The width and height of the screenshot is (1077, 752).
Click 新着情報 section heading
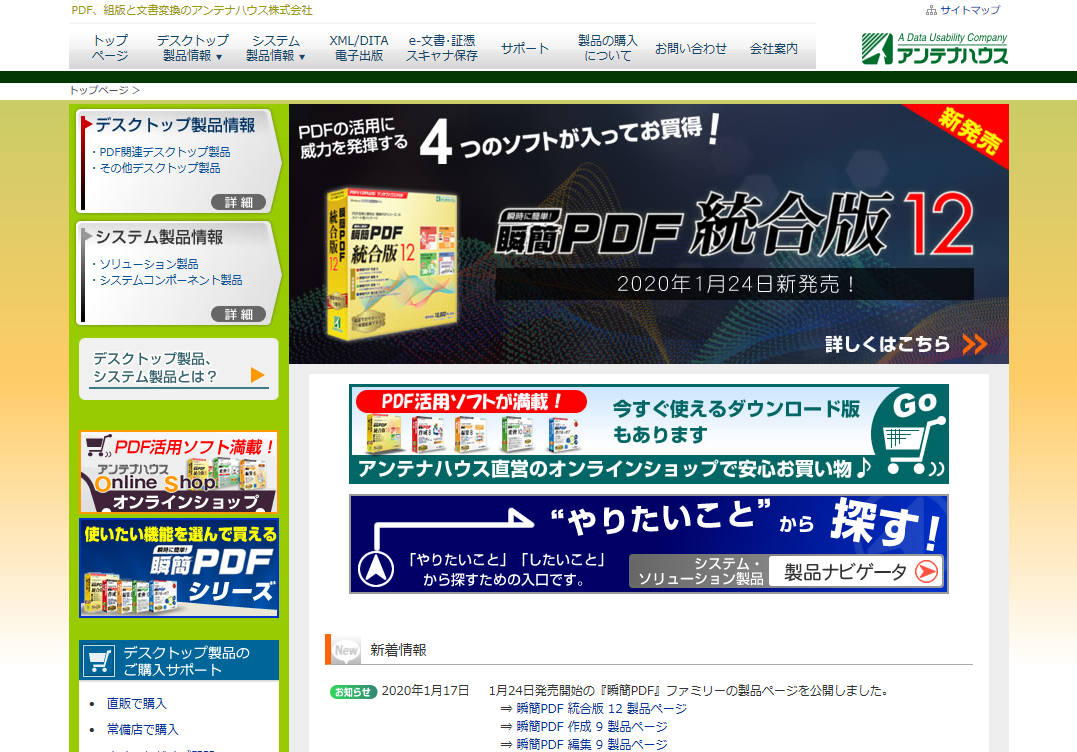coord(398,650)
